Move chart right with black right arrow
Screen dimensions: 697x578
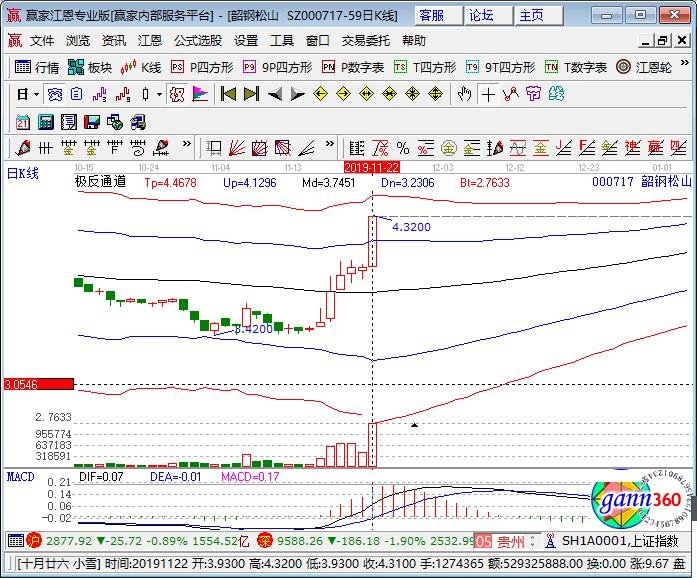297,94
